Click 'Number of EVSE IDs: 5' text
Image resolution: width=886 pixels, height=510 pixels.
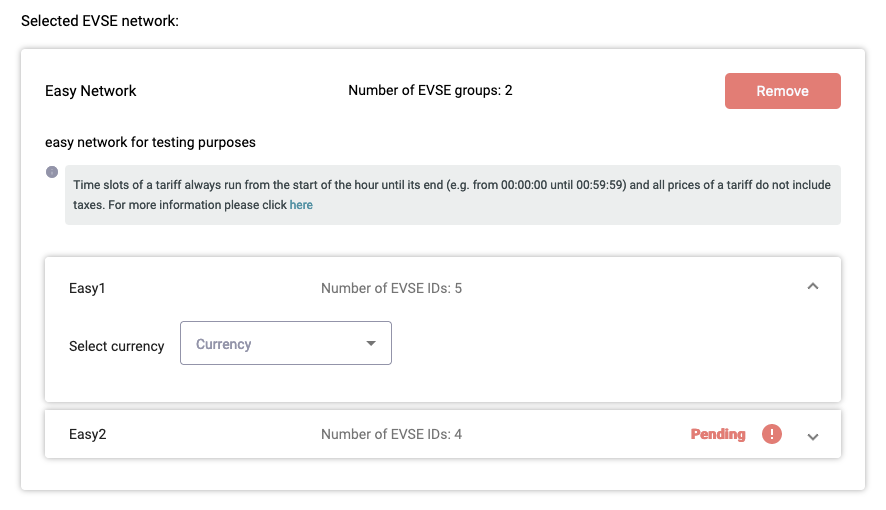pos(392,288)
